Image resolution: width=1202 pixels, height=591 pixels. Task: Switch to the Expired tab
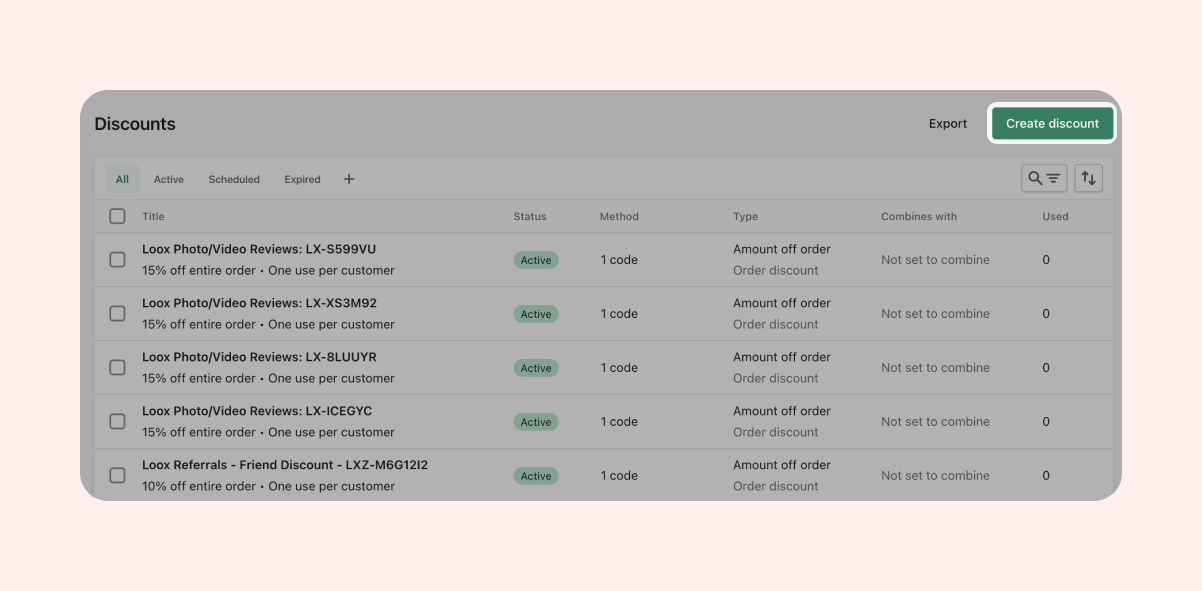click(302, 179)
